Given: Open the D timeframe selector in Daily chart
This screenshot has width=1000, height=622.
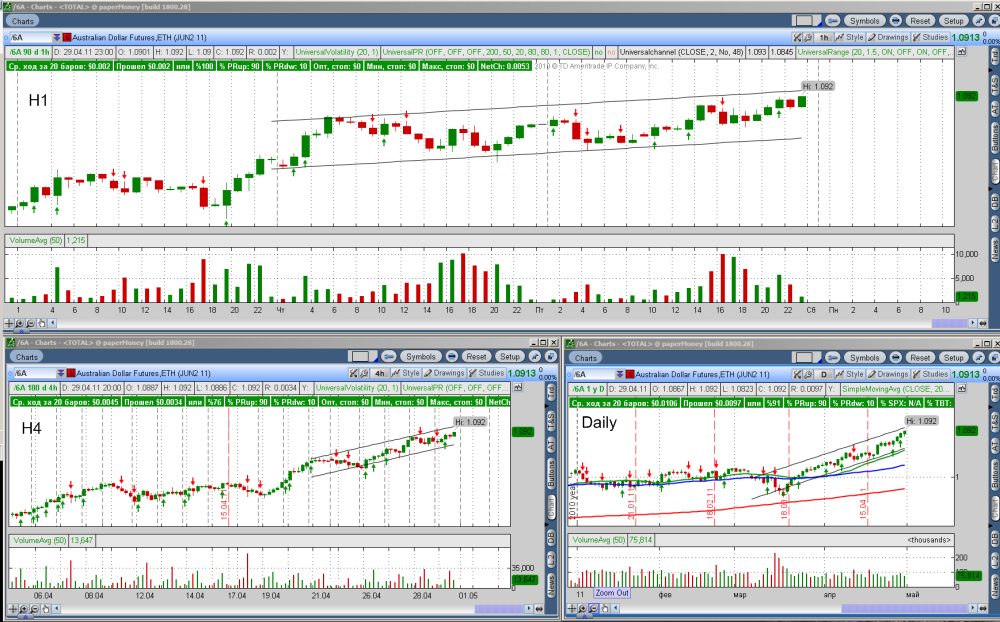Looking at the screenshot, I should [824, 374].
